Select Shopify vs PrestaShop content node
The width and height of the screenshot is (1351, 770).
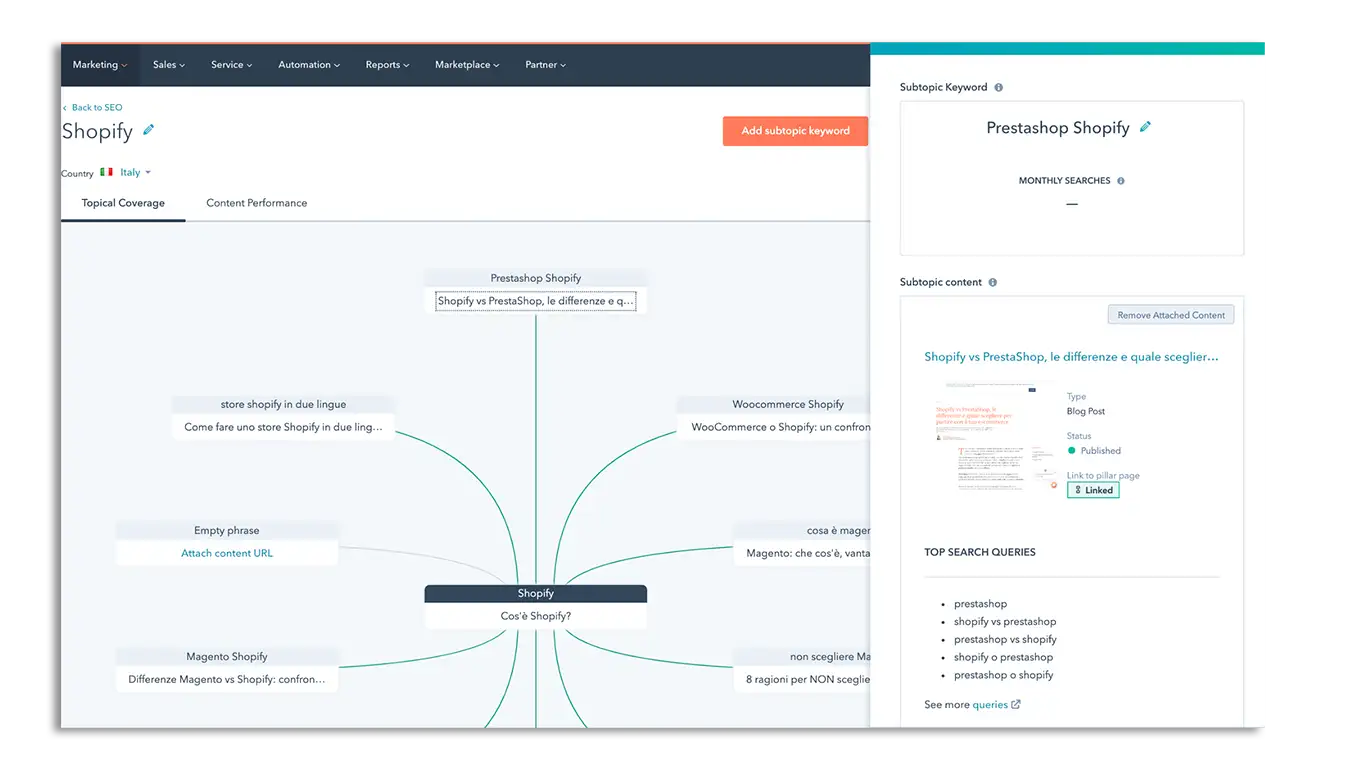tap(536, 301)
